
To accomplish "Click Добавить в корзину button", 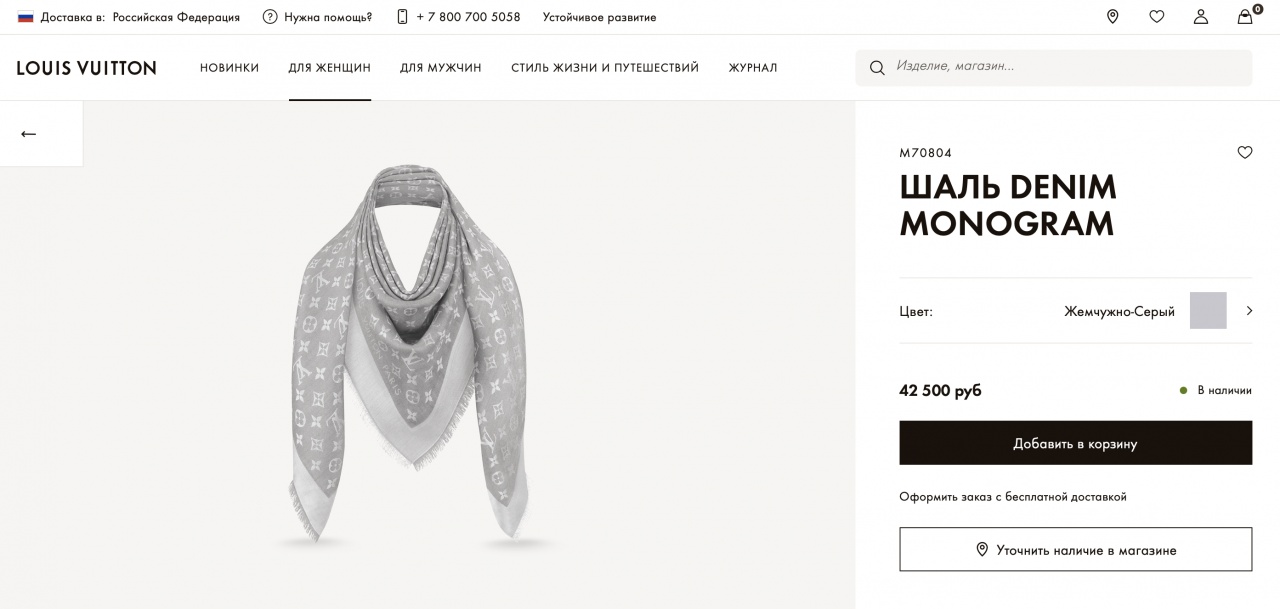I will 1075,443.
